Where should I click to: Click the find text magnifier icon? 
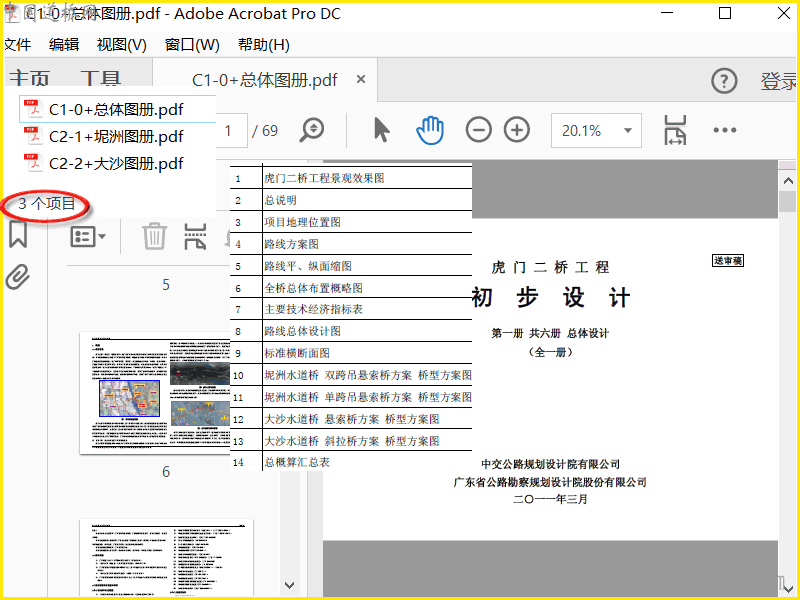point(312,130)
